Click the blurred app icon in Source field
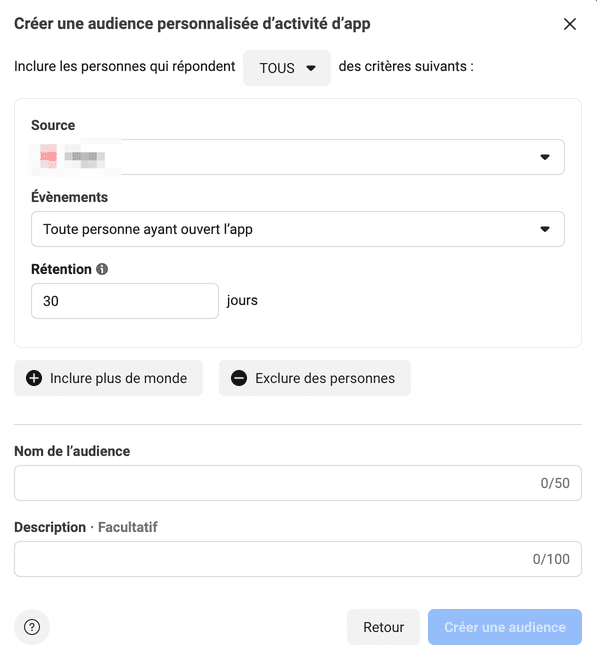This screenshot has height=649, width=597. point(48,156)
